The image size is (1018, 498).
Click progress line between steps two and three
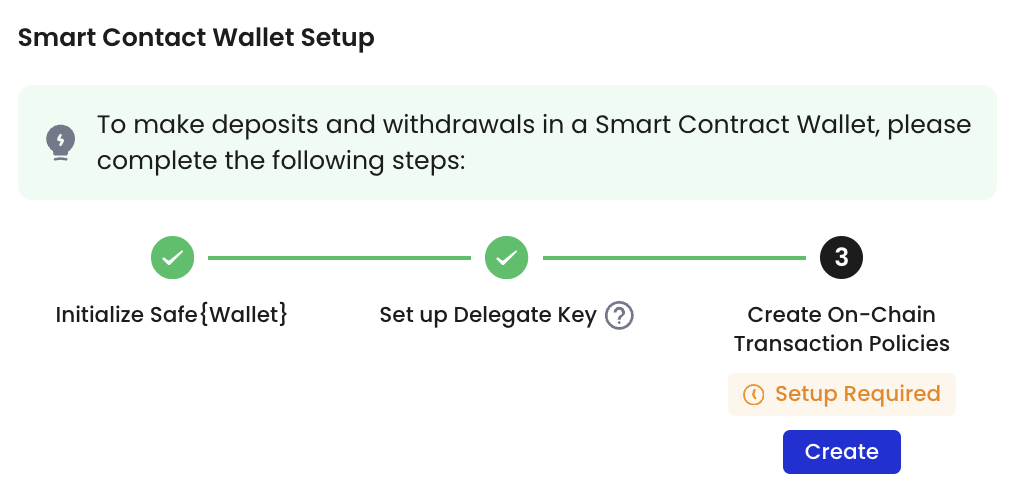pyautogui.click(x=674, y=258)
